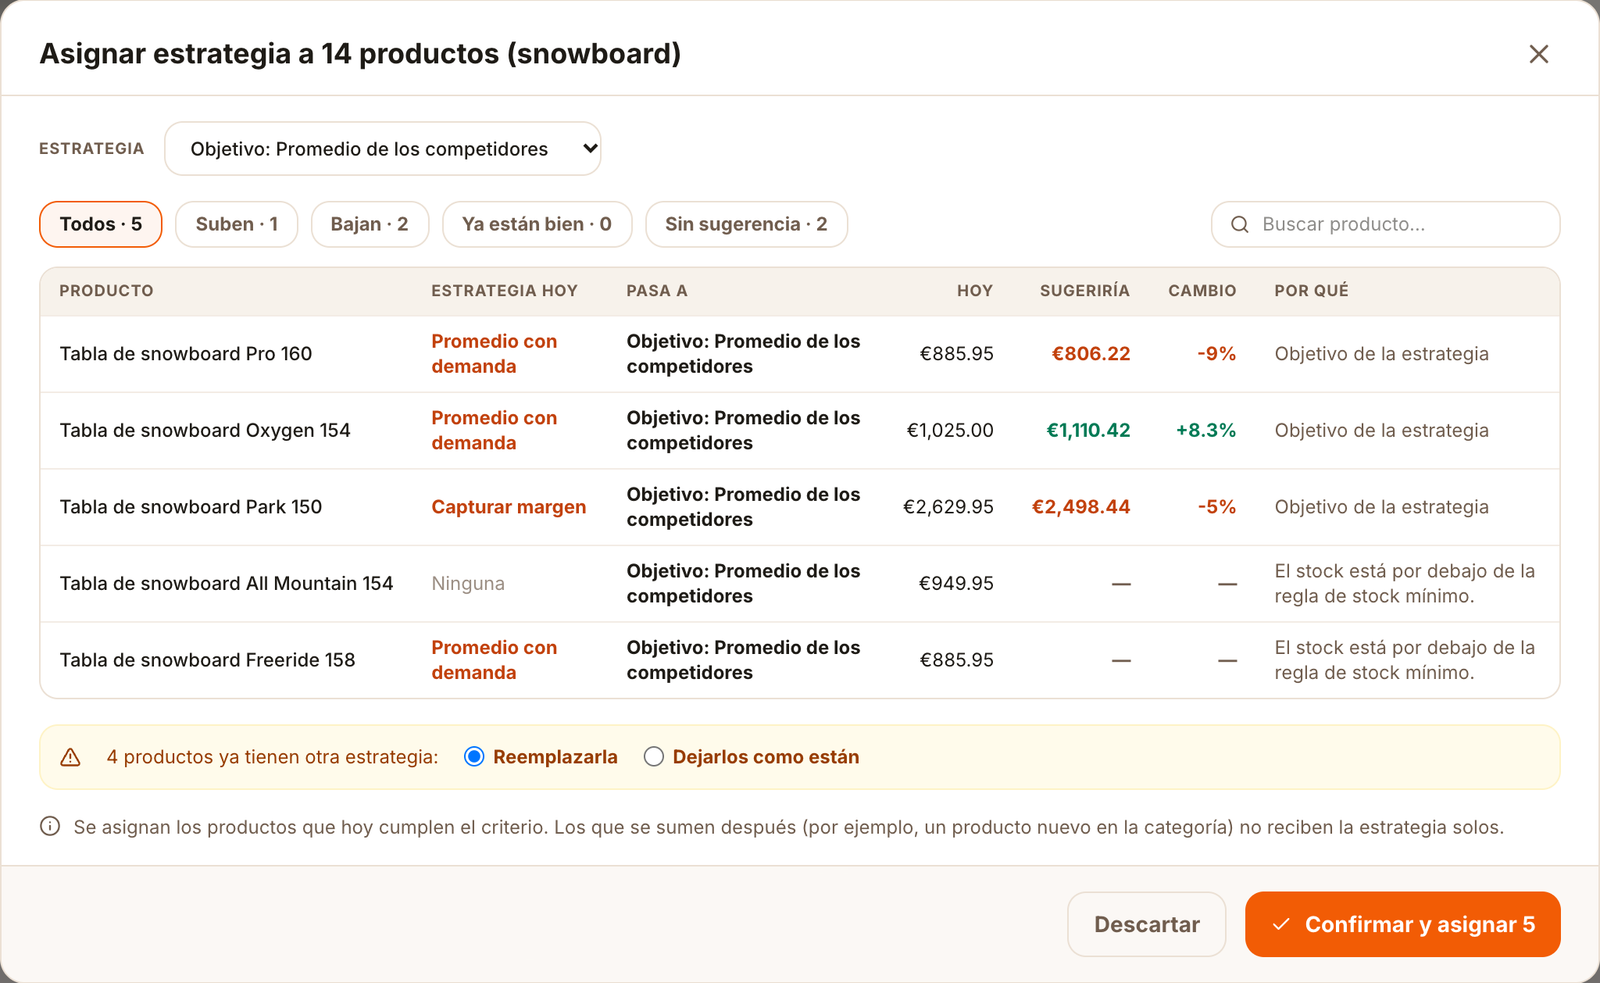This screenshot has height=983, width=1600.
Task: Click Tabla de snowboard Park 150 row
Action: [x=799, y=507]
